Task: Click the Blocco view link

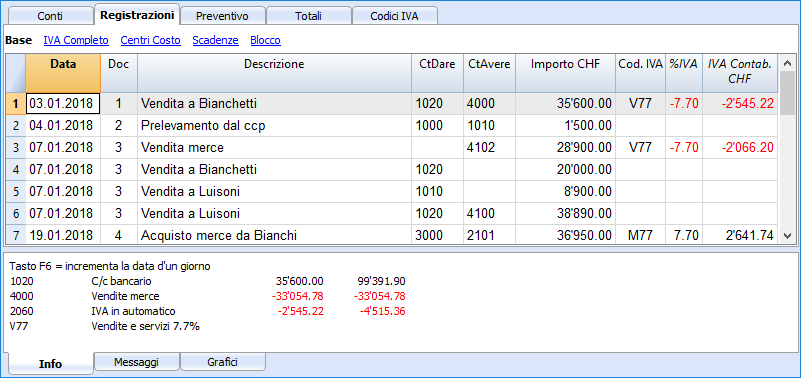Action: tap(265, 40)
